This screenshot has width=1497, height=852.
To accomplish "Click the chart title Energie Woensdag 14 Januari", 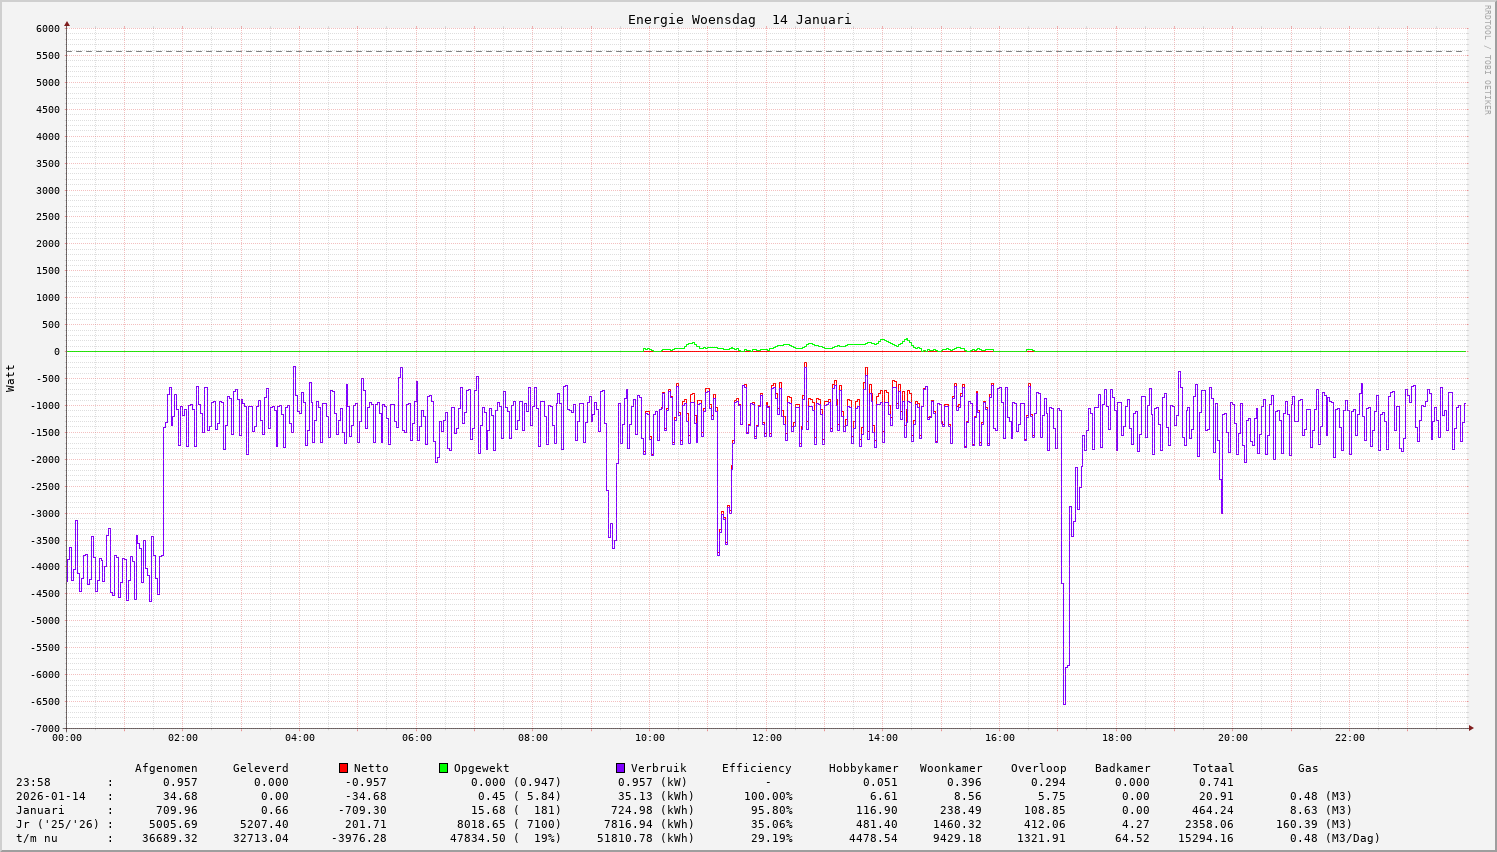I will 739,20.
